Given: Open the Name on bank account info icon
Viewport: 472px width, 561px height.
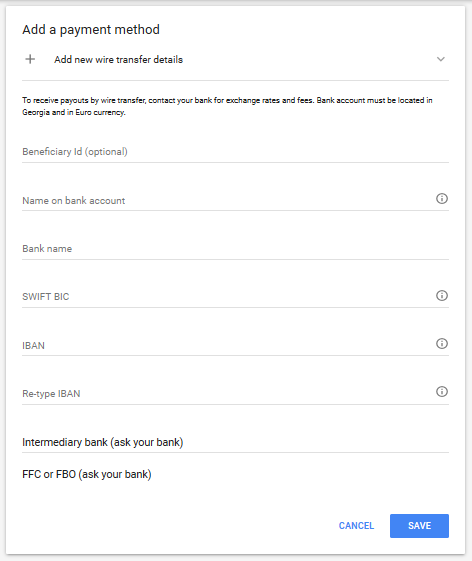Looking at the screenshot, I should [442, 199].
